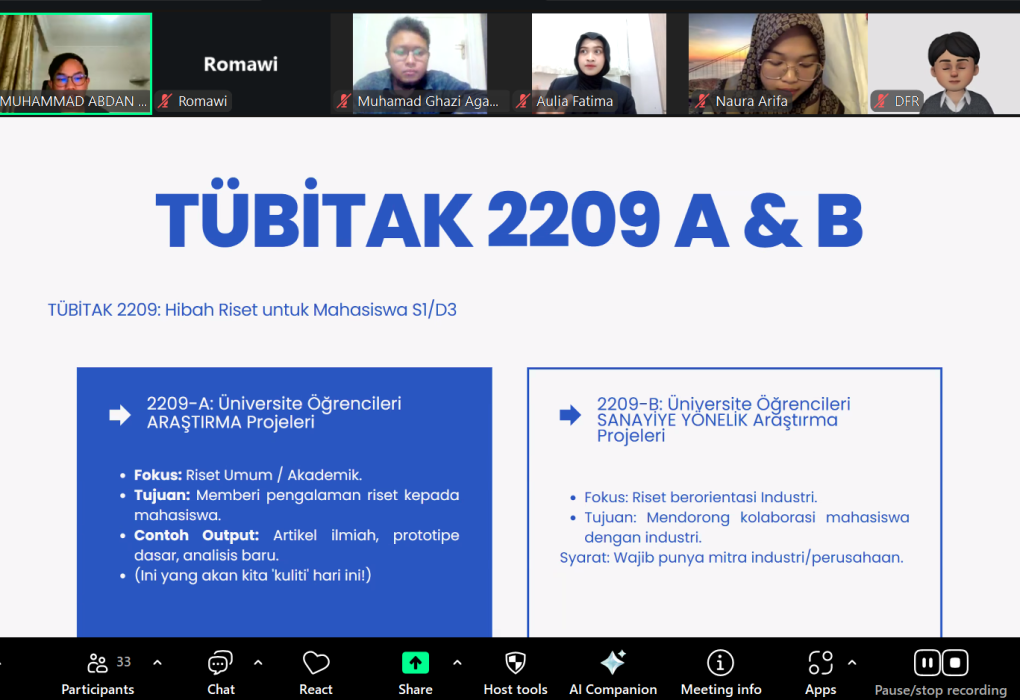The image size is (1020, 700).
Task: Open Host tools shield icon
Action: click(515, 663)
